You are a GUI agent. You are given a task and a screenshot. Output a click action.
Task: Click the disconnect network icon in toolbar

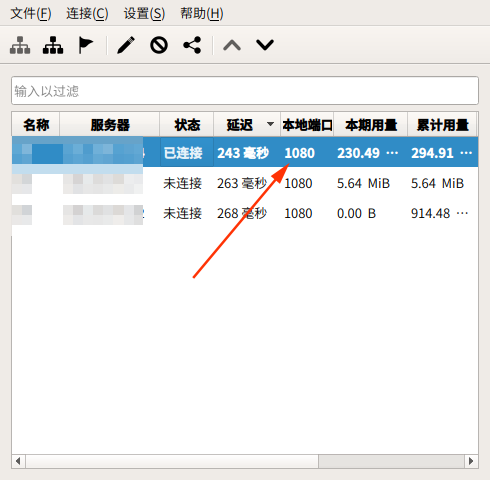[53, 45]
